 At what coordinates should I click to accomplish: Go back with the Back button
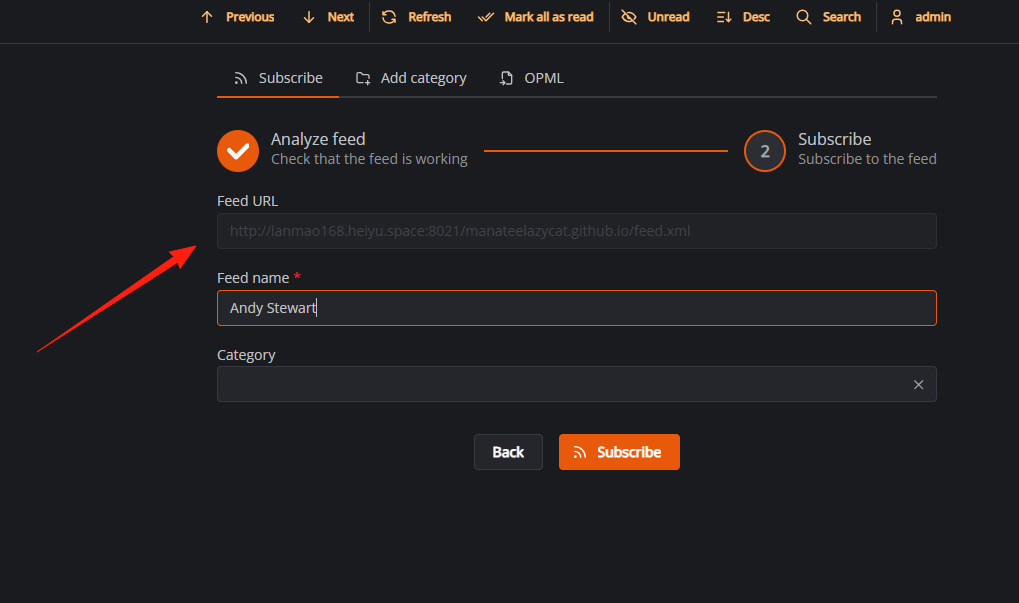point(508,452)
